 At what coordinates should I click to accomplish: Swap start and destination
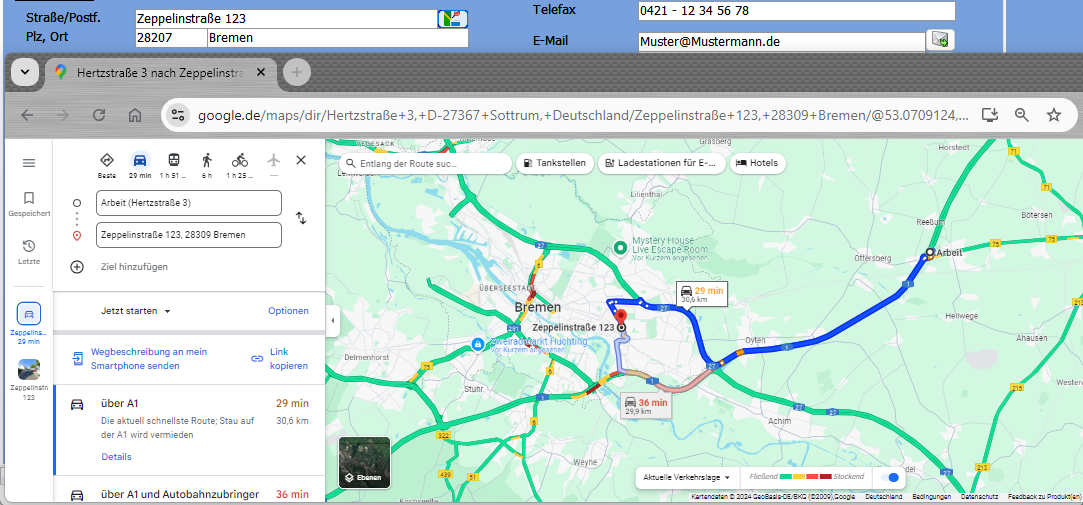[301, 218]
